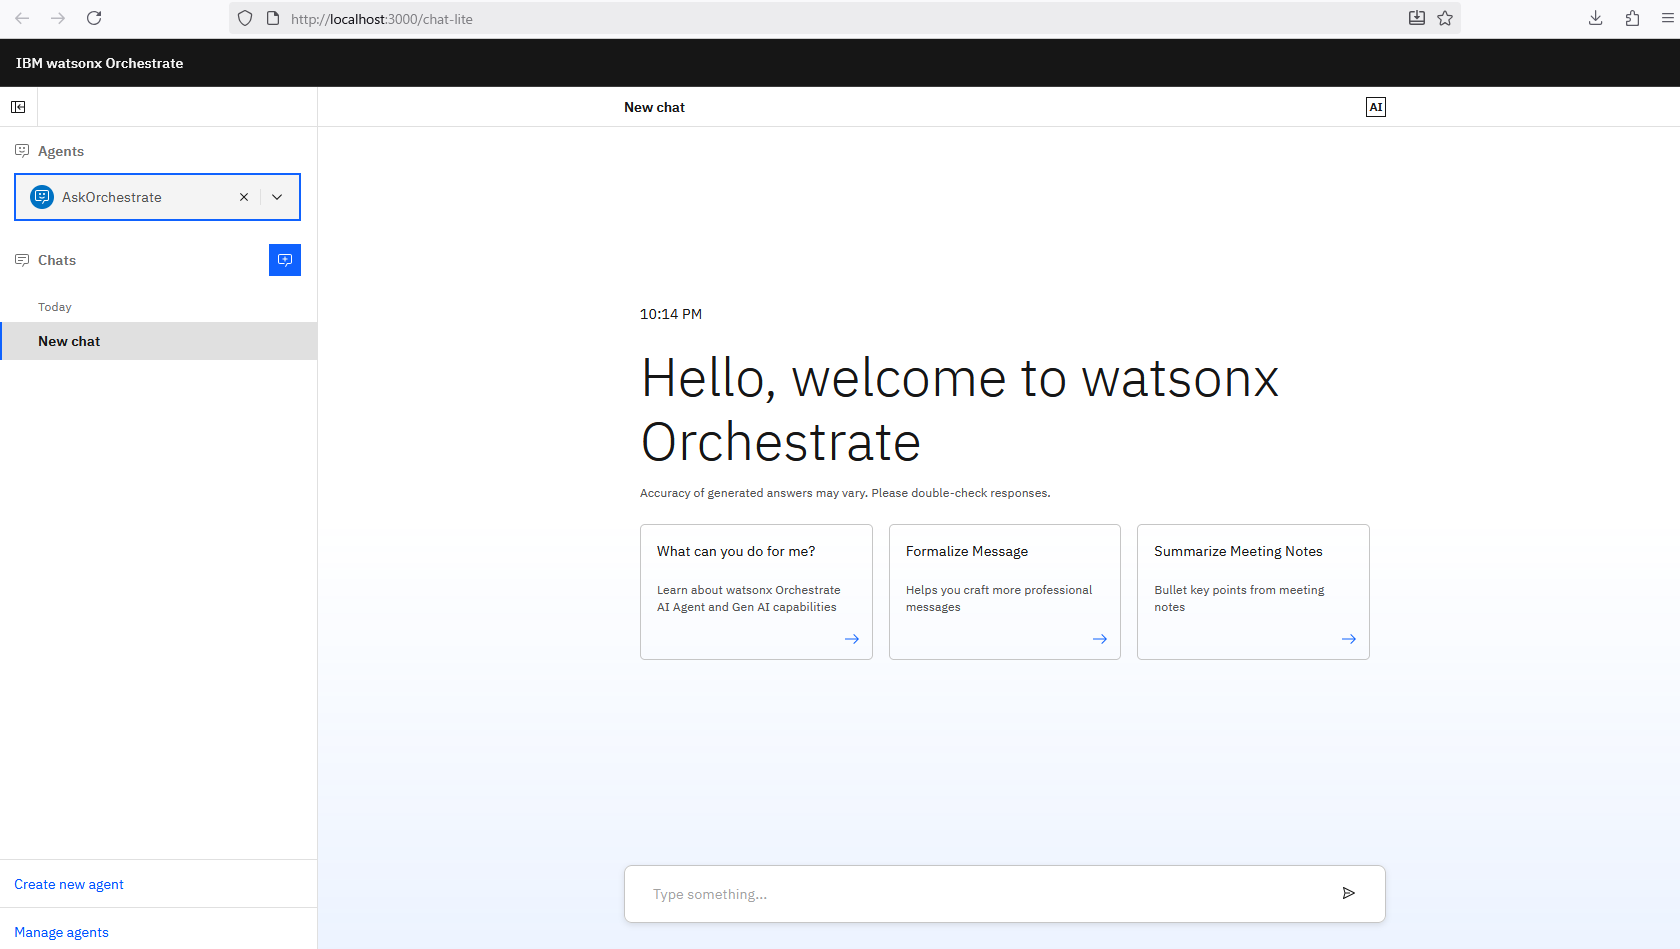Open the Manage agents link

(x=61, y=932)
